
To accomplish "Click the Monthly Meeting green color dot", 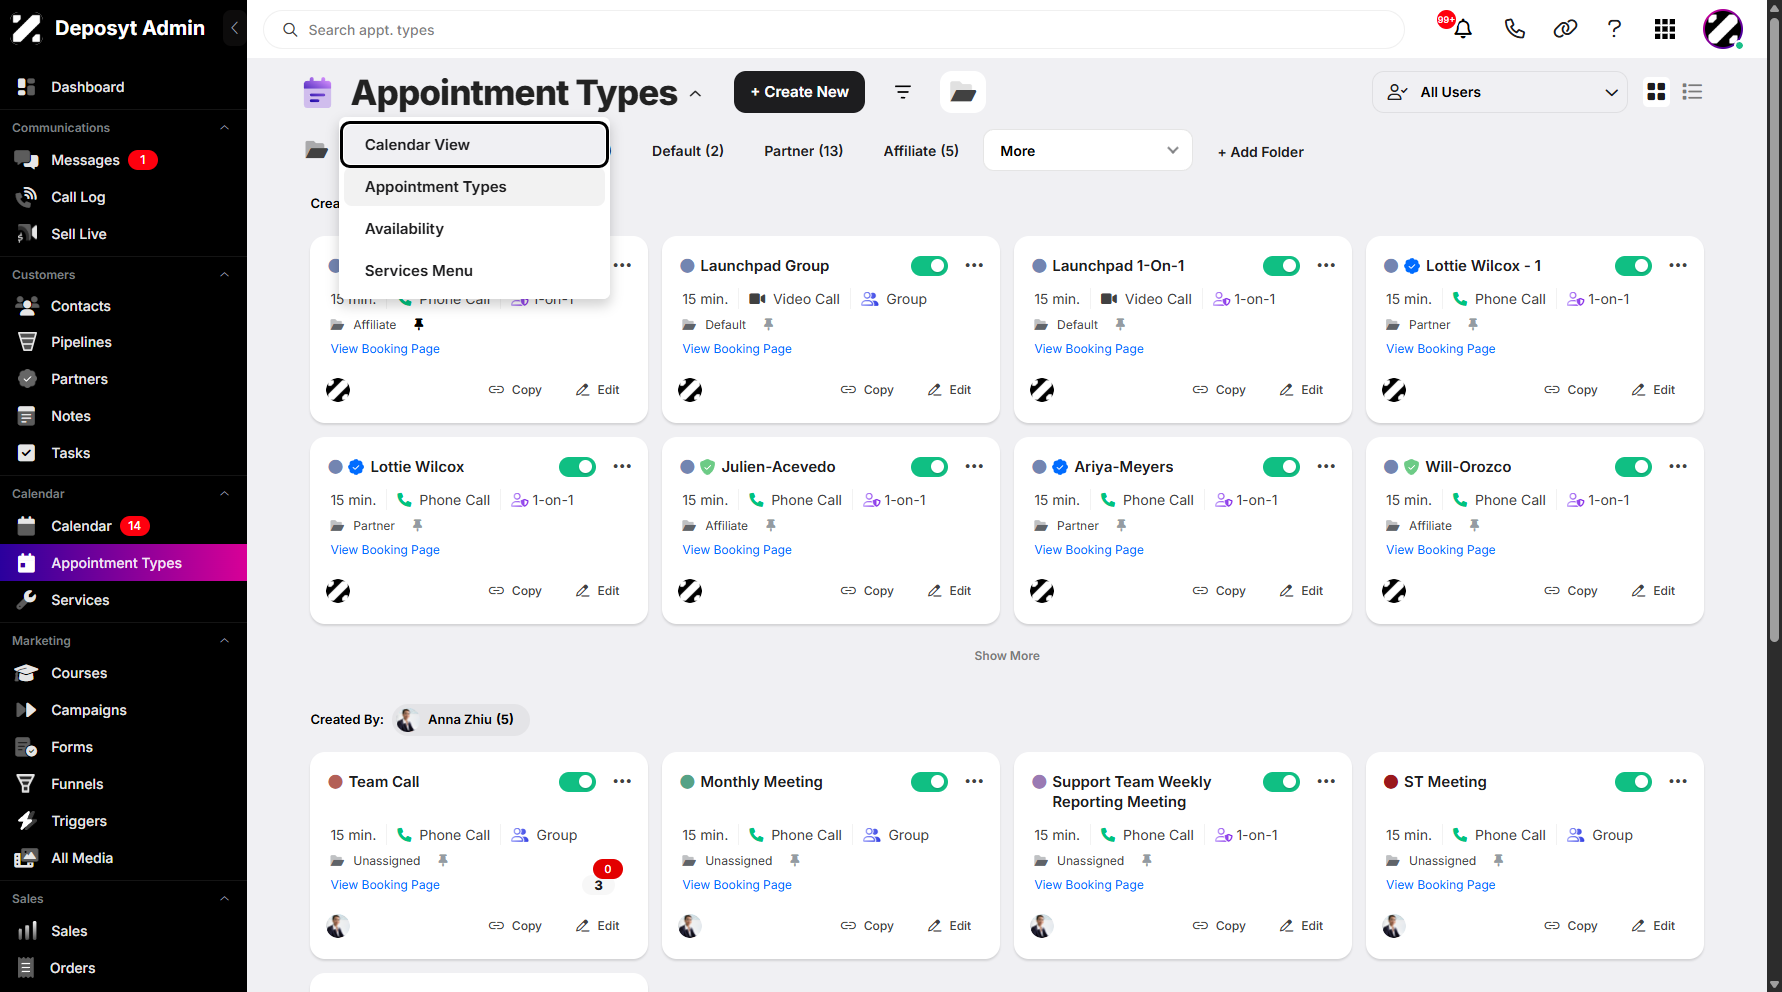I will [x=688, y=782].
